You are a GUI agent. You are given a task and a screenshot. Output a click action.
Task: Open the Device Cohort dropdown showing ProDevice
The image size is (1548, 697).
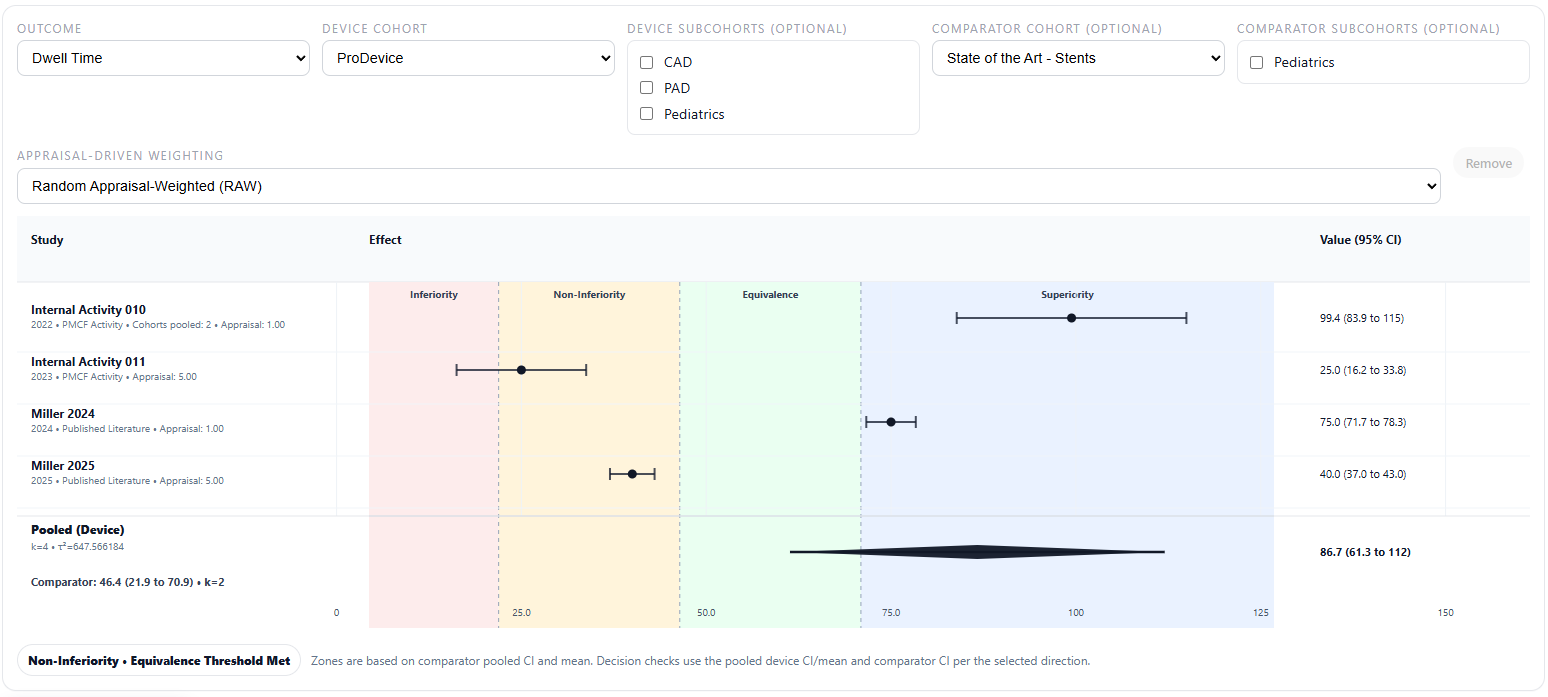(468, 58)
